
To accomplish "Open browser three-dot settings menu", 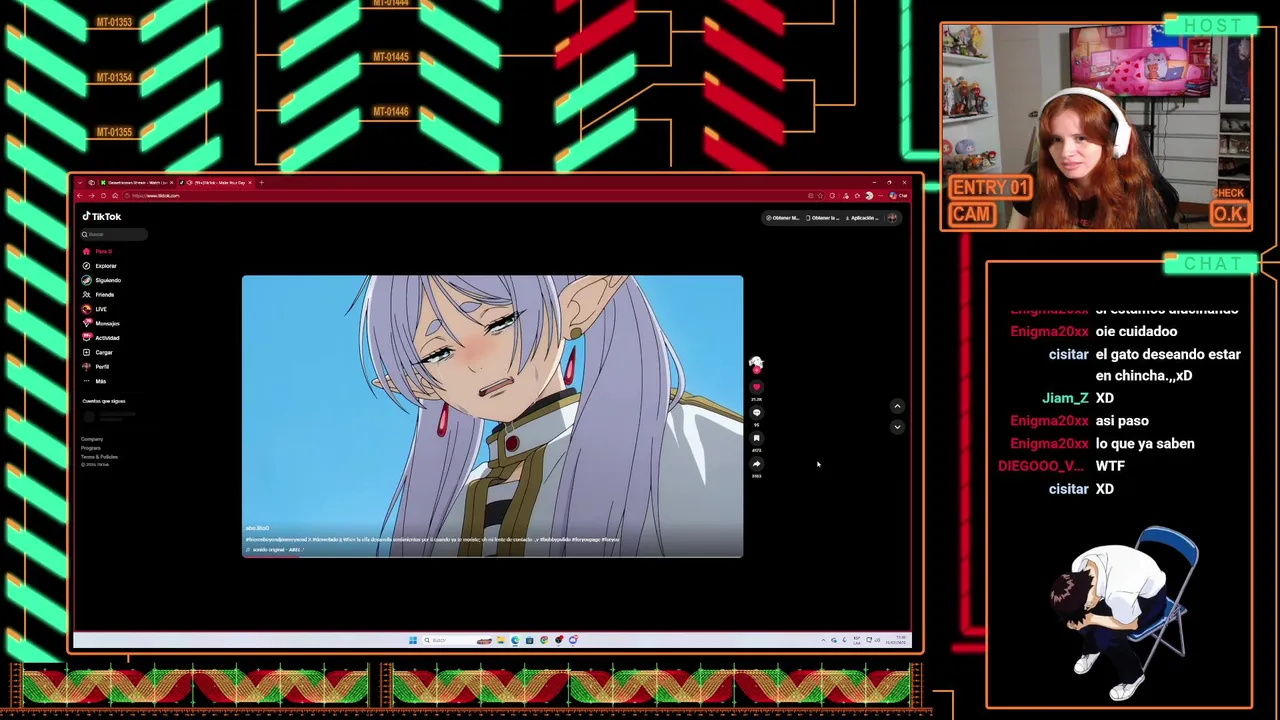I will 880,196.
